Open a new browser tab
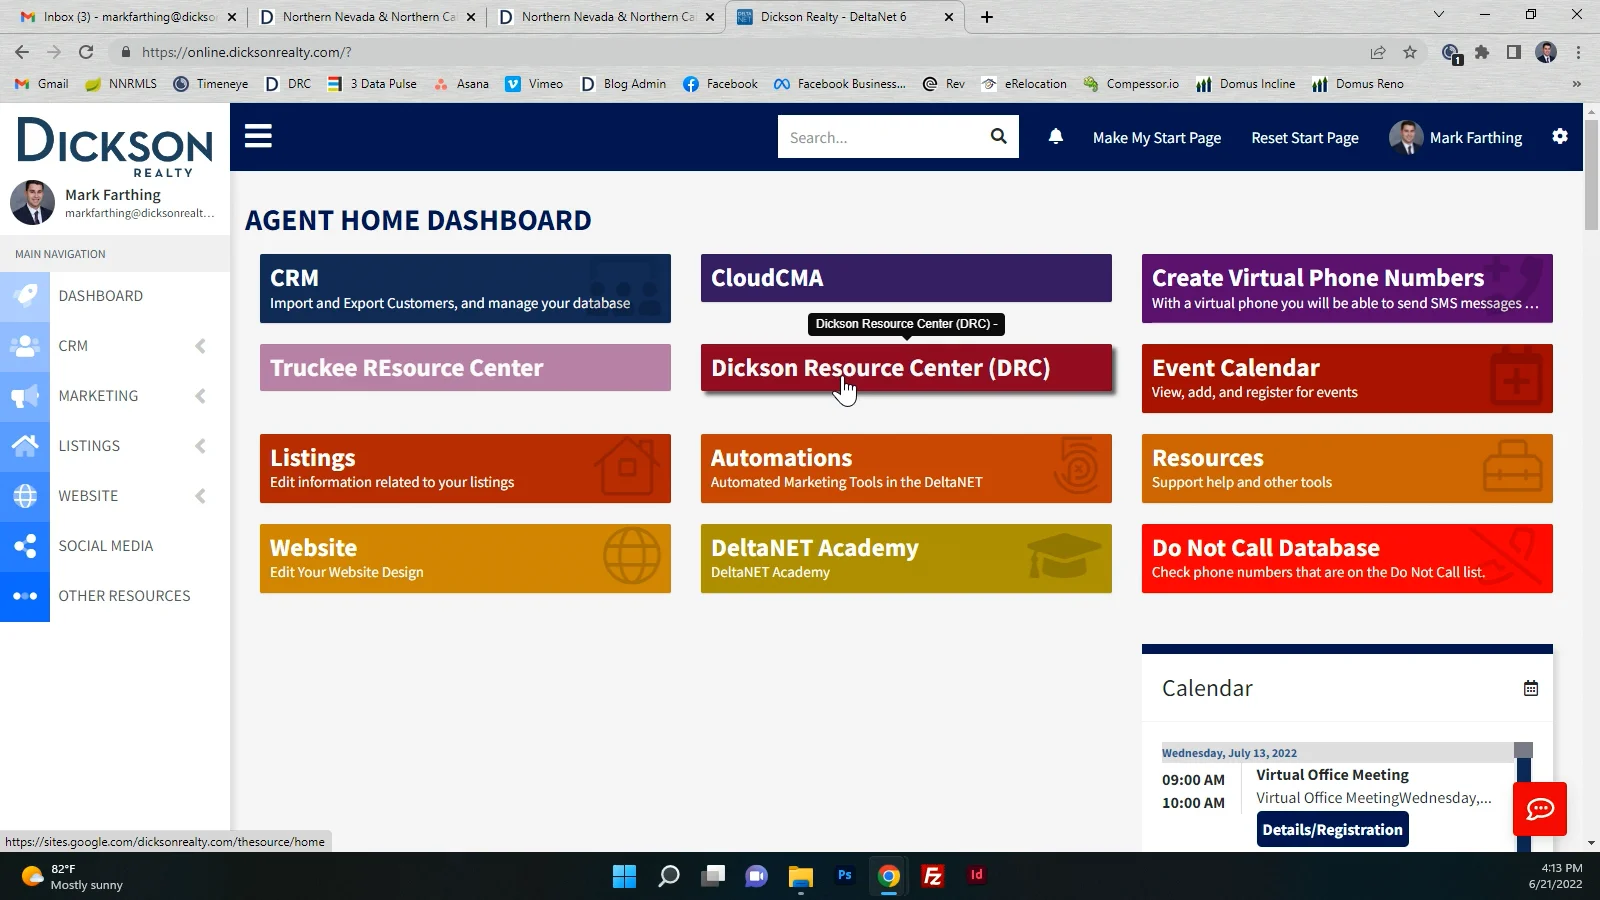Viewport: 1600px width, 900px height. [x=986, y=17]
